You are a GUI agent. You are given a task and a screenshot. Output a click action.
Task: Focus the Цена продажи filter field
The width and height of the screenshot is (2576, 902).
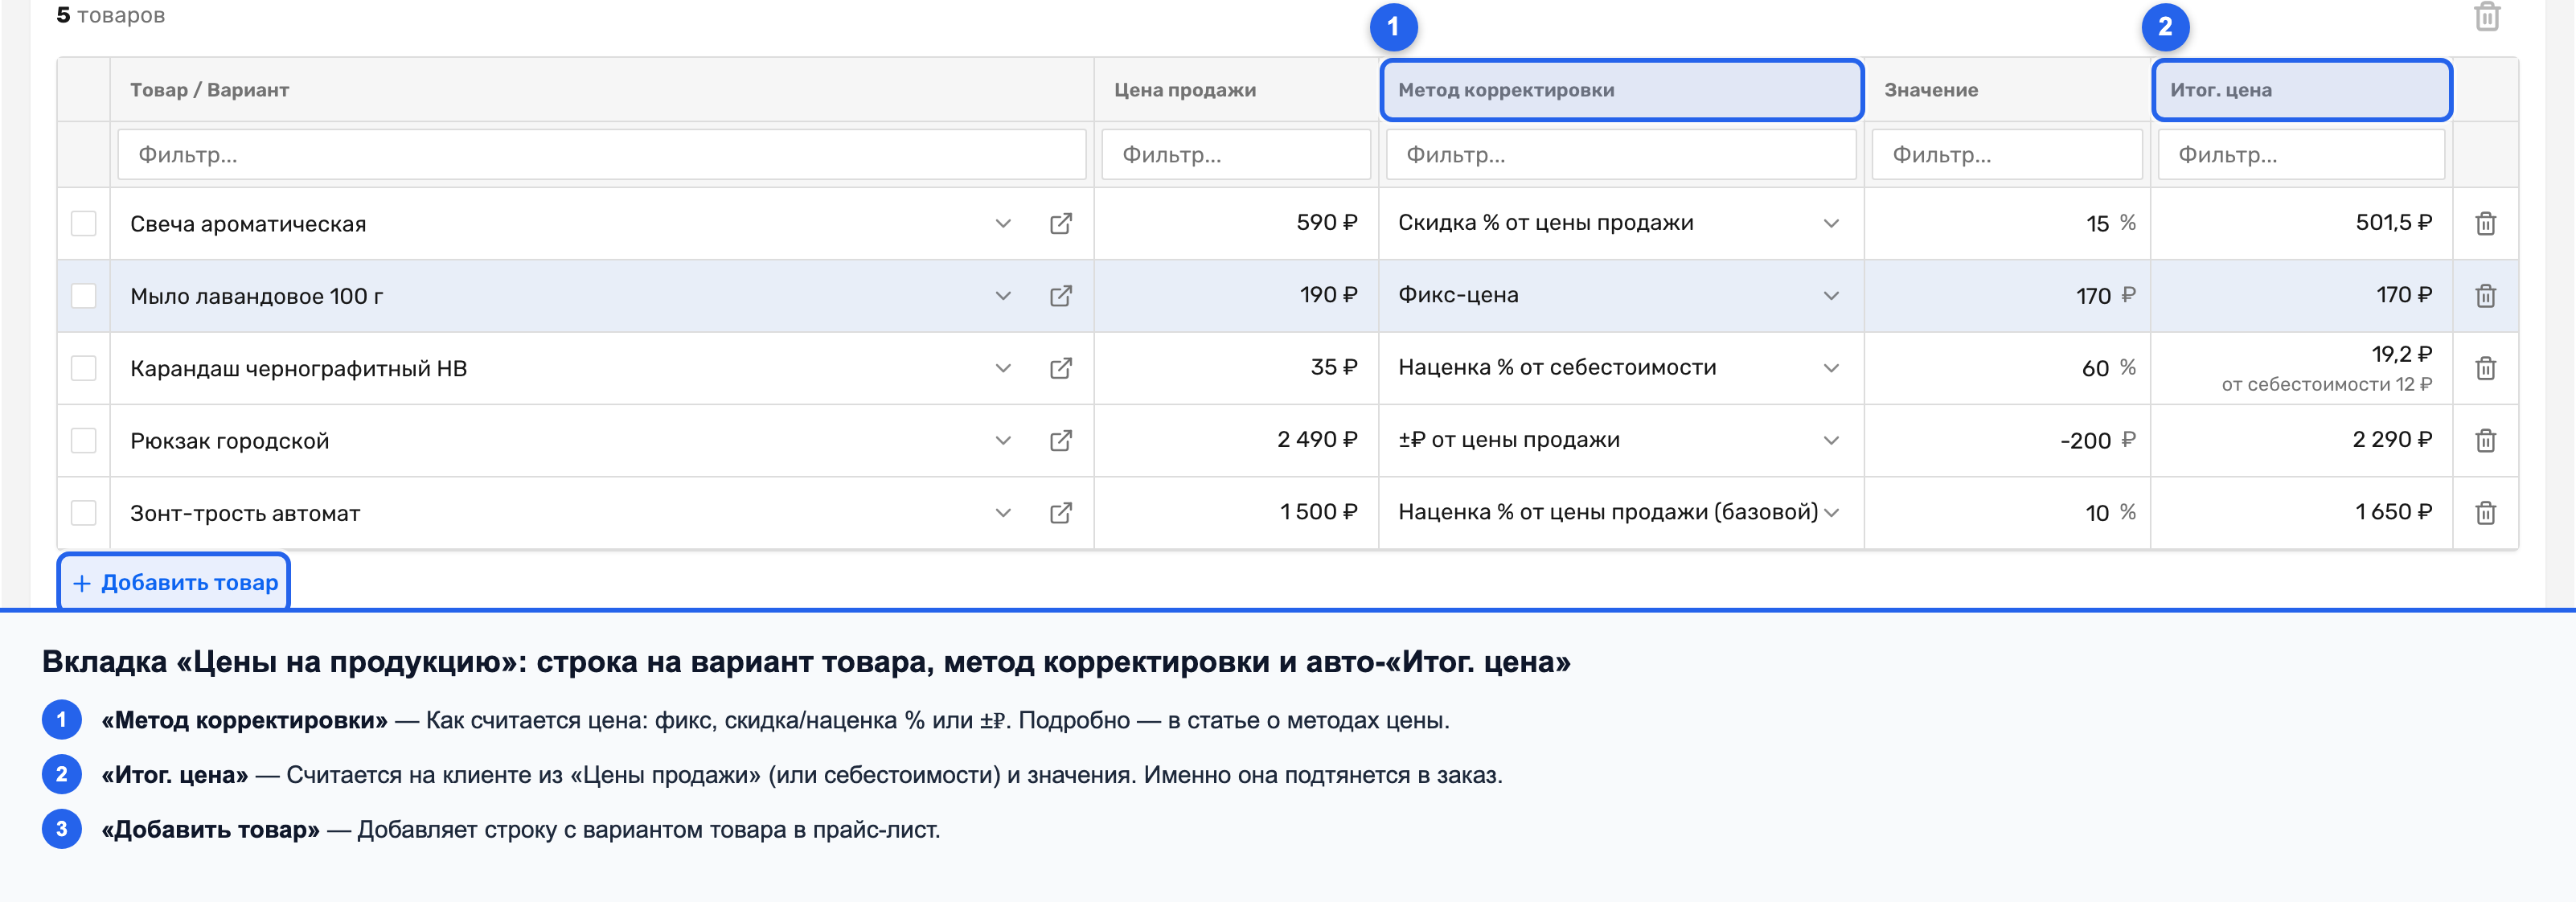pos(1235,155)
